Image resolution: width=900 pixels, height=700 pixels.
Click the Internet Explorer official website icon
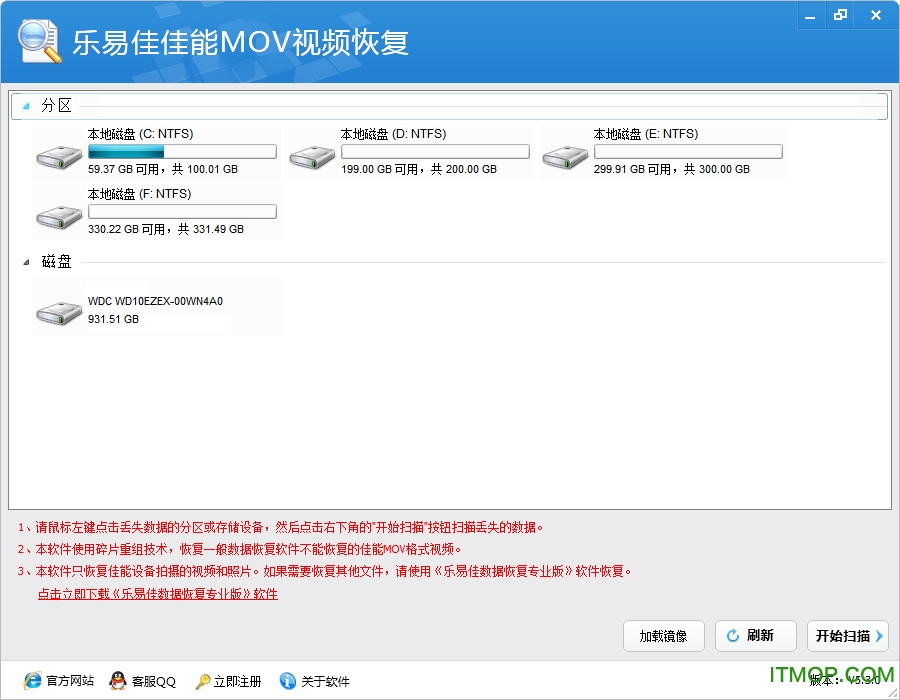33,680
